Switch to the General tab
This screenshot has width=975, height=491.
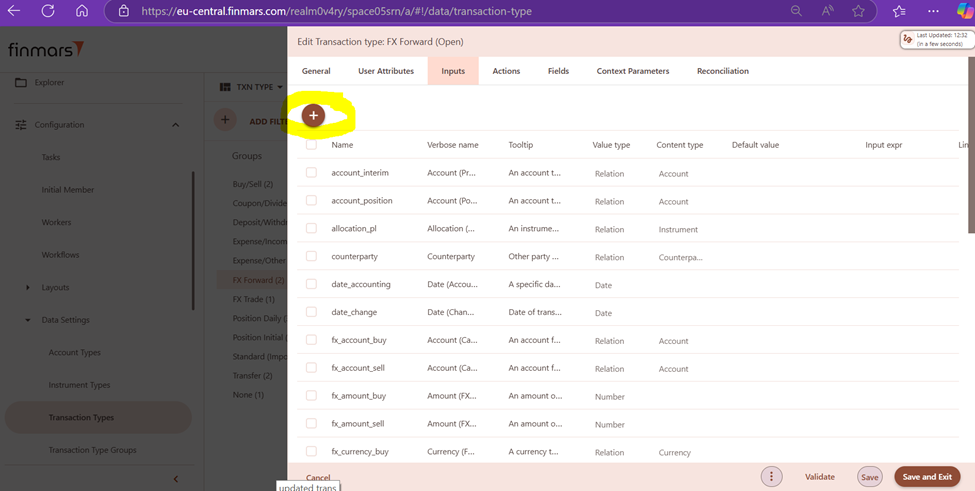pos(316,71)
